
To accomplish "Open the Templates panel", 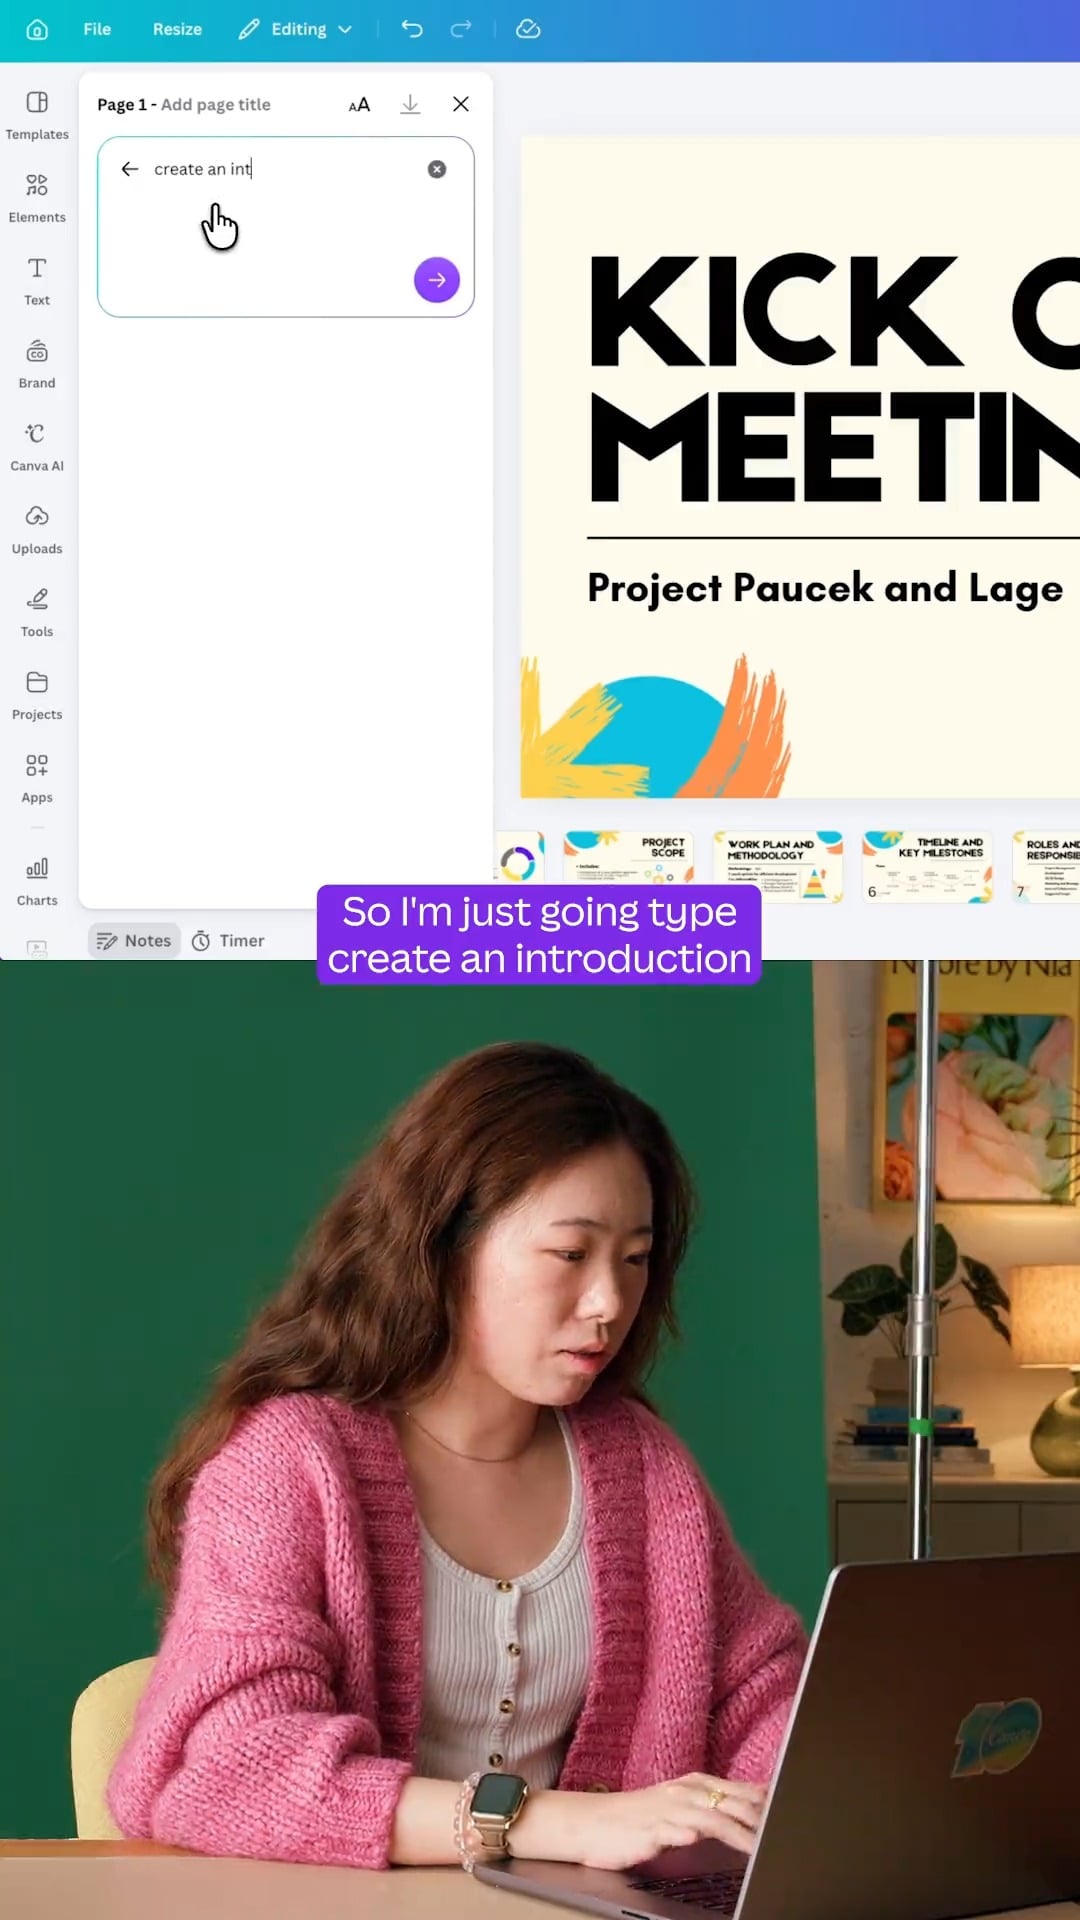I will (37, 115).
